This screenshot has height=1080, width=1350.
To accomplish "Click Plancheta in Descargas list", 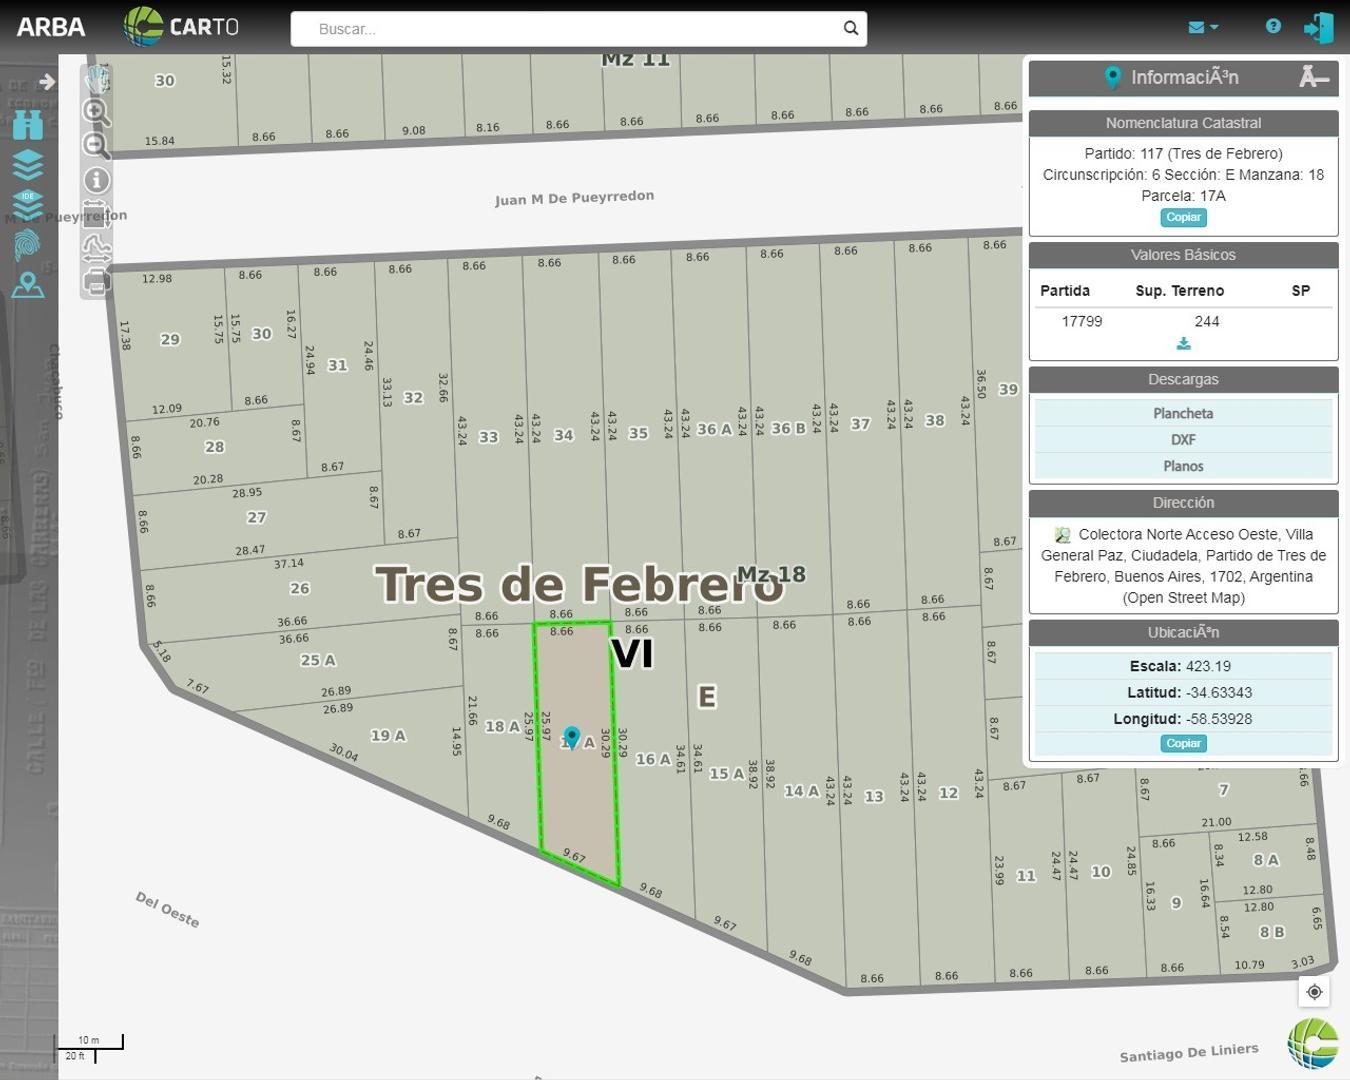I will click(1183, 413).
